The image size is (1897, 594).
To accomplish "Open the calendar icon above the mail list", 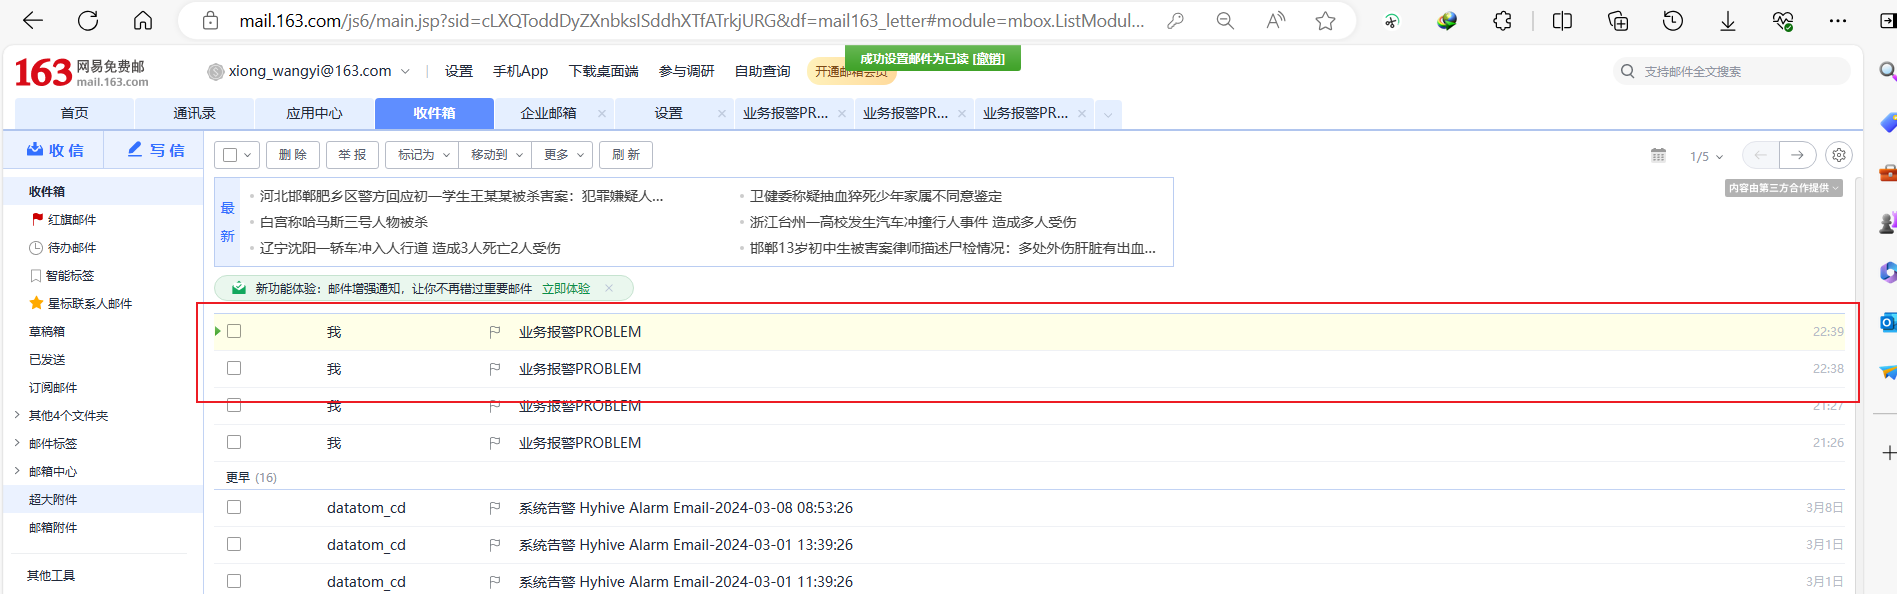I will click(x=1658, y=155).
